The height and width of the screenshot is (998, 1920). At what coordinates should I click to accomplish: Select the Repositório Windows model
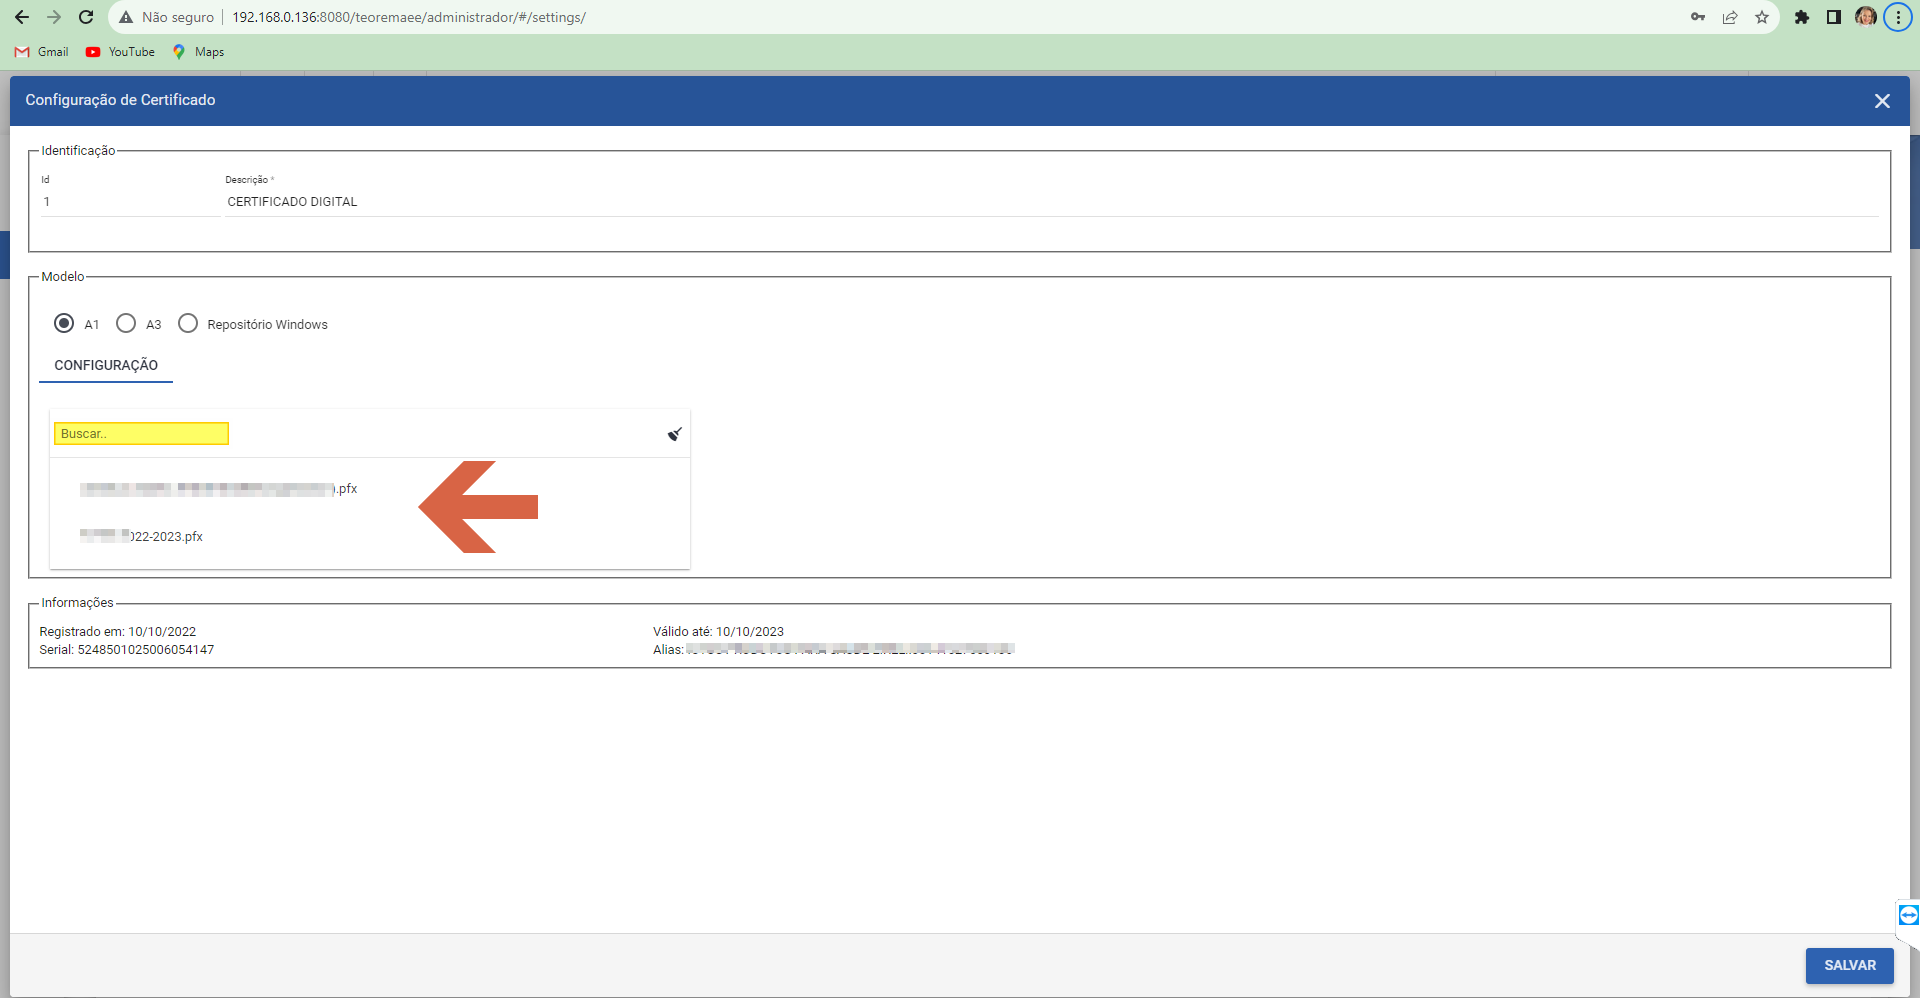click(x=188, y=323)
